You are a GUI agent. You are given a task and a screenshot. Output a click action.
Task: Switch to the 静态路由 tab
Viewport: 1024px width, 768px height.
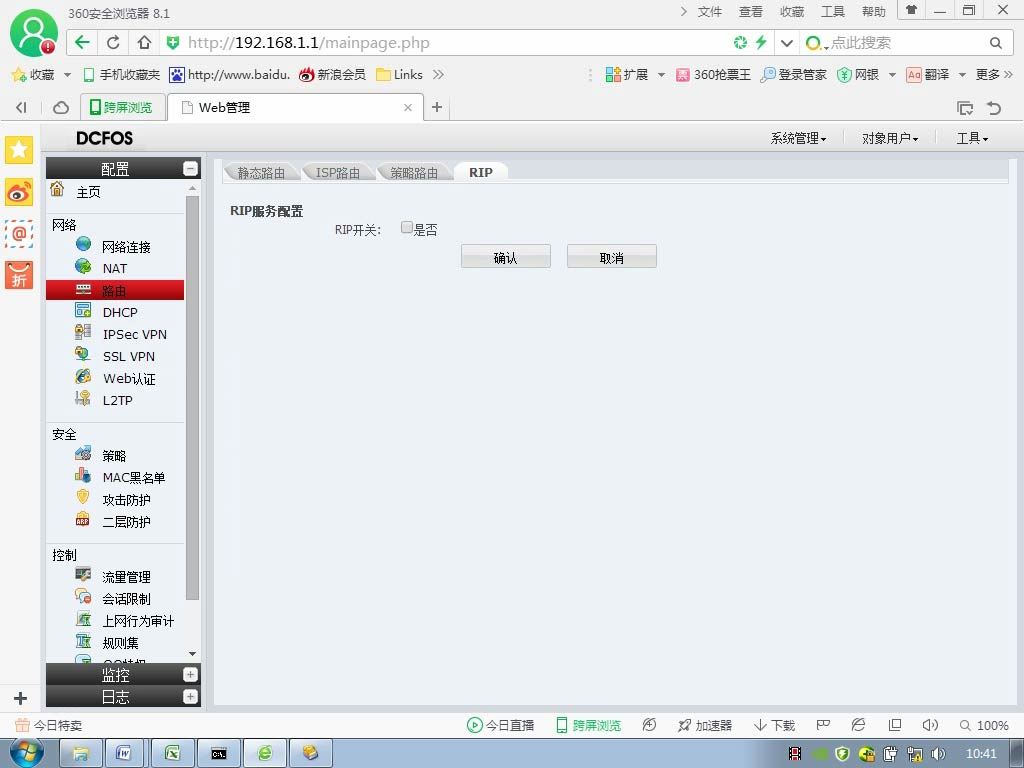tap(261, 172)
